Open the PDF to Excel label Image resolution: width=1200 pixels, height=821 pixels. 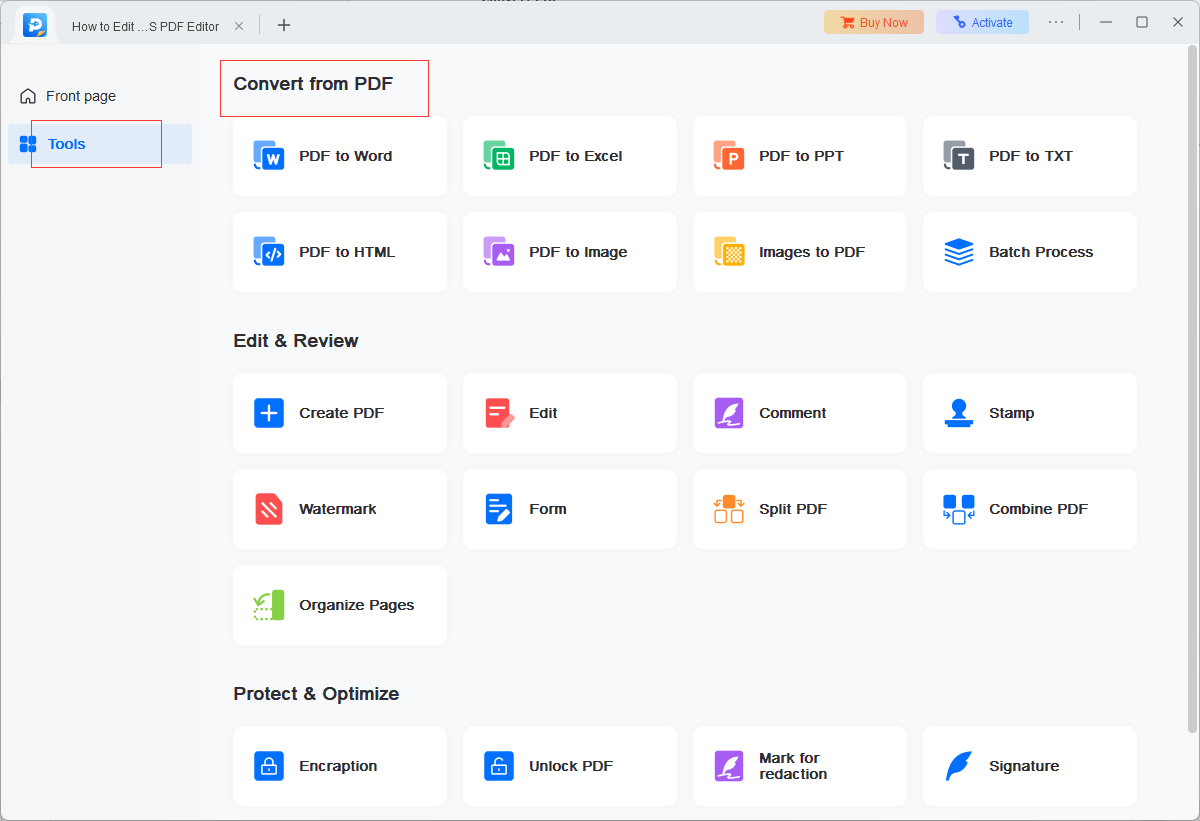click(x=576, y=156)
